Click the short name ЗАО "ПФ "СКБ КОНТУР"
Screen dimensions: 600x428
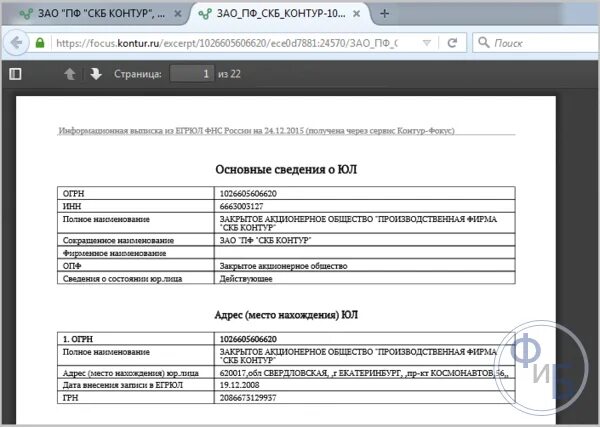click(266, 240)
